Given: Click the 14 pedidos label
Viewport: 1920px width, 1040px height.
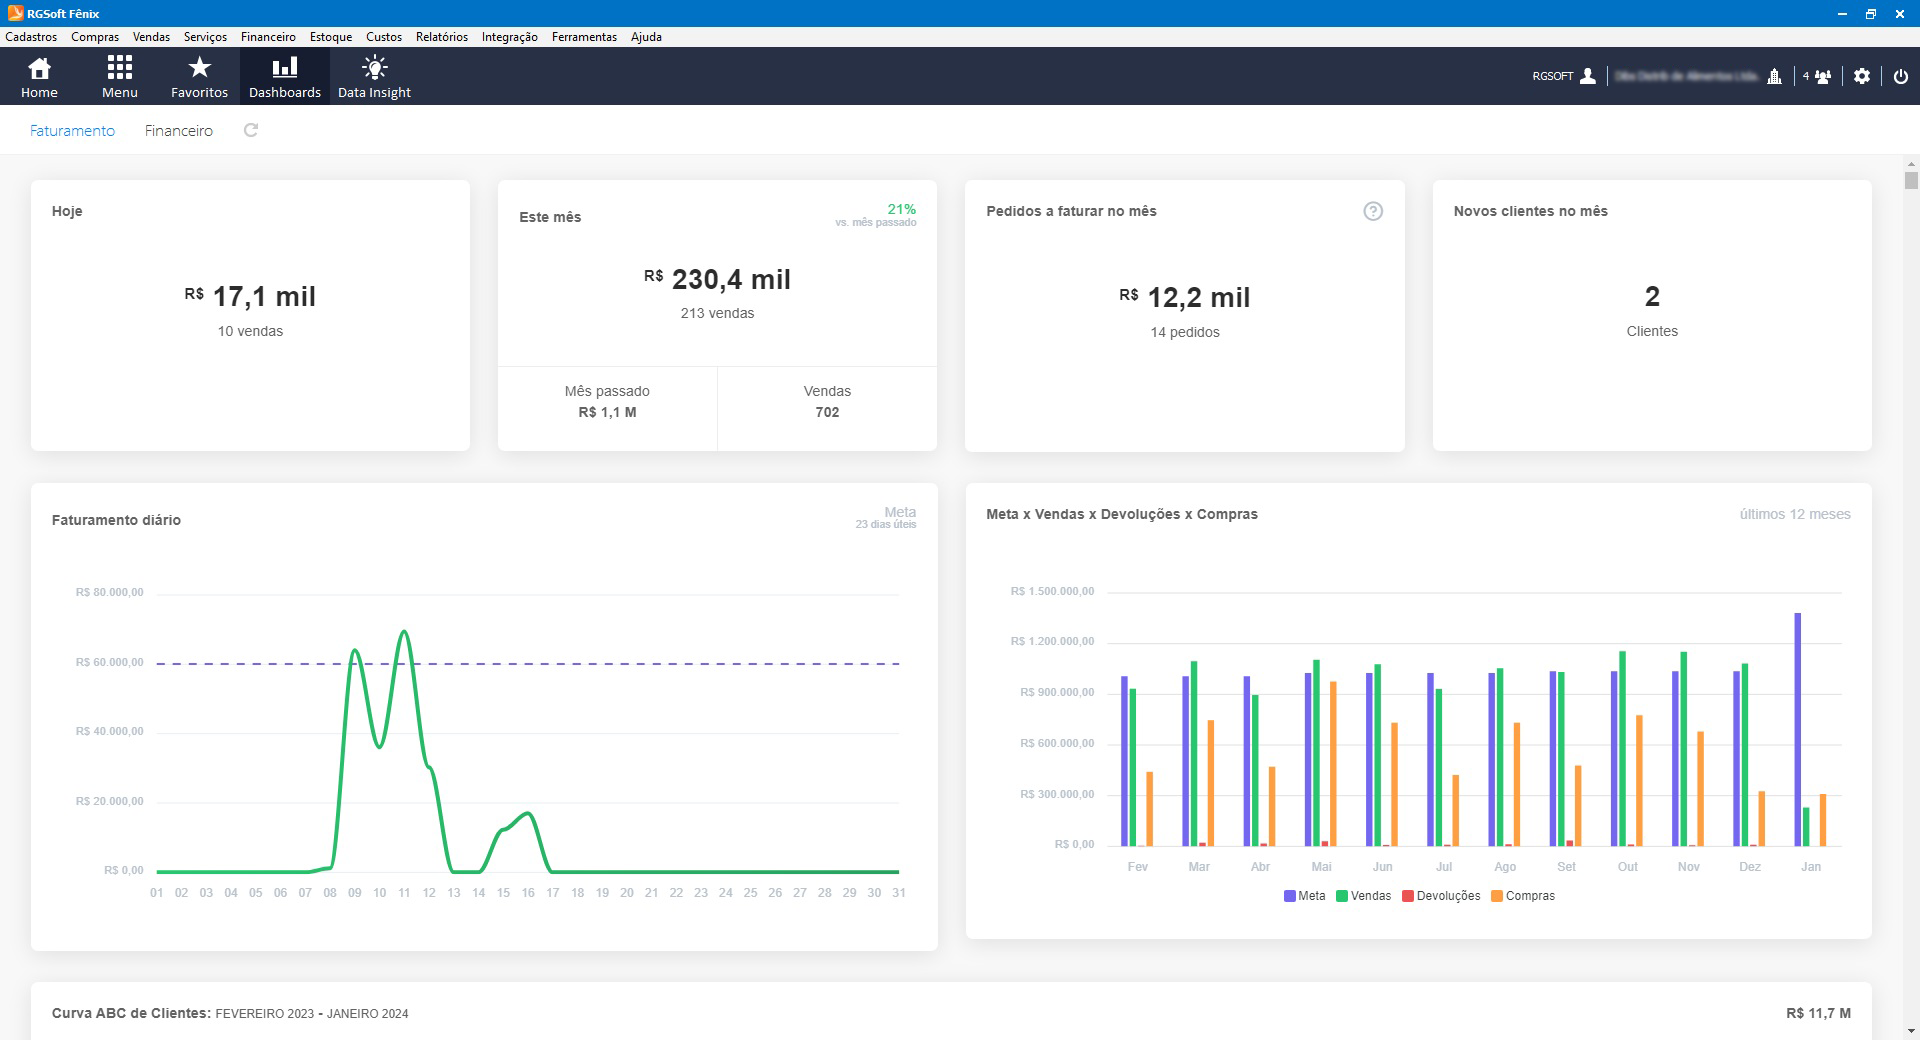Looking at the screenshot, I should [1185, 332].
